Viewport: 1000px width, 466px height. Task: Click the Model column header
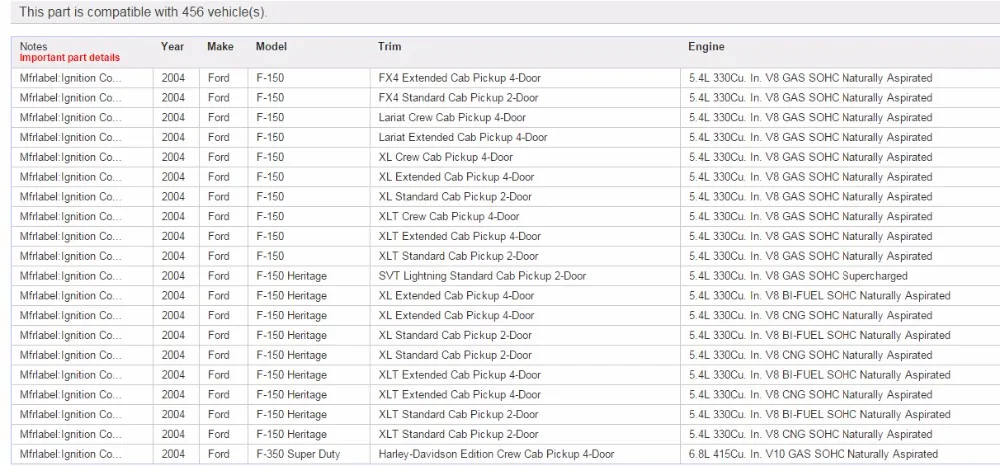[x=271, y=47]
